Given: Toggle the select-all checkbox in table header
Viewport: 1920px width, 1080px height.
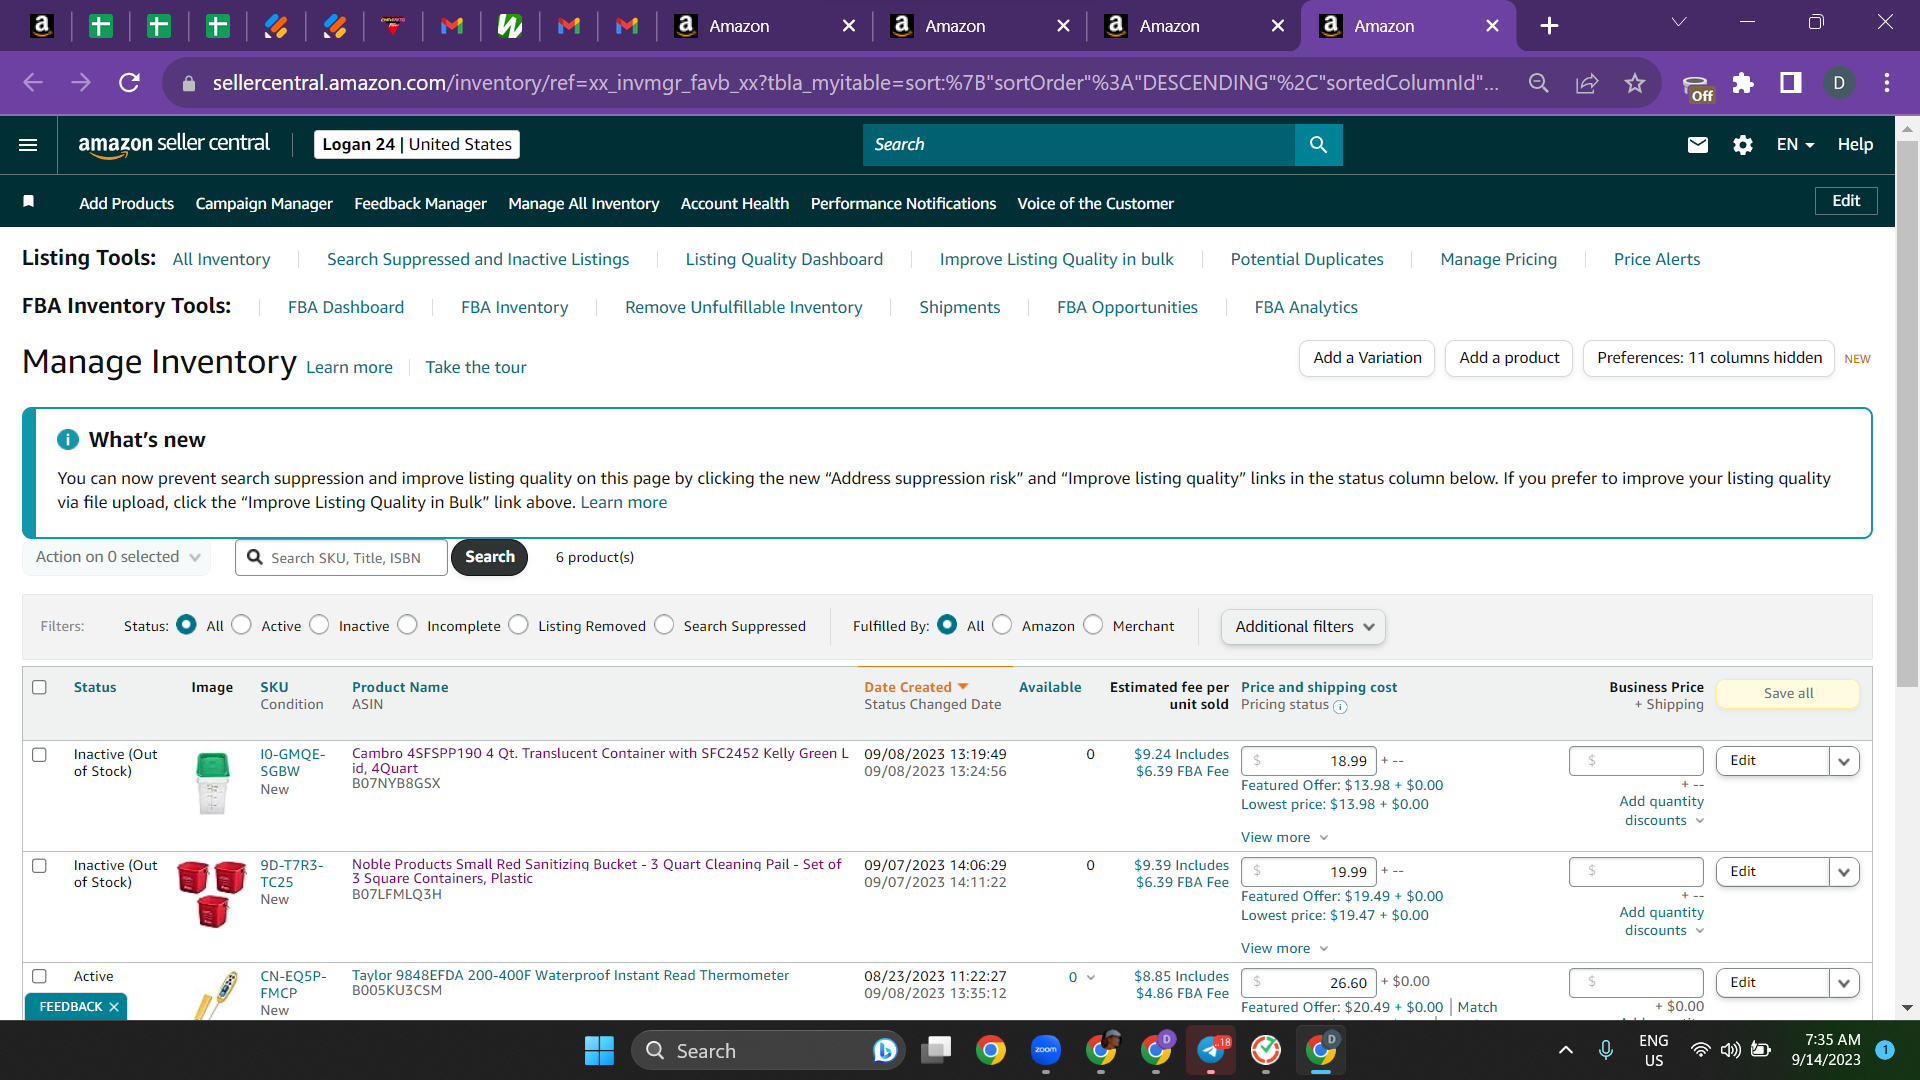Looking at the screenshot, I should 39,687.
